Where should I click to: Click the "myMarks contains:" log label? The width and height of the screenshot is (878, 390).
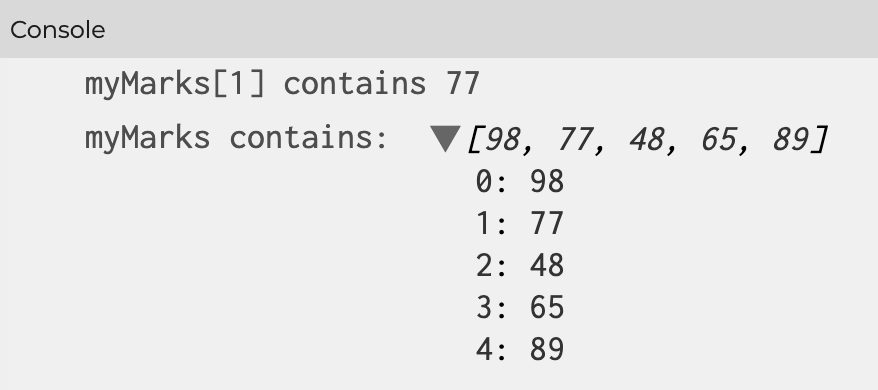(x=236, y=138)
